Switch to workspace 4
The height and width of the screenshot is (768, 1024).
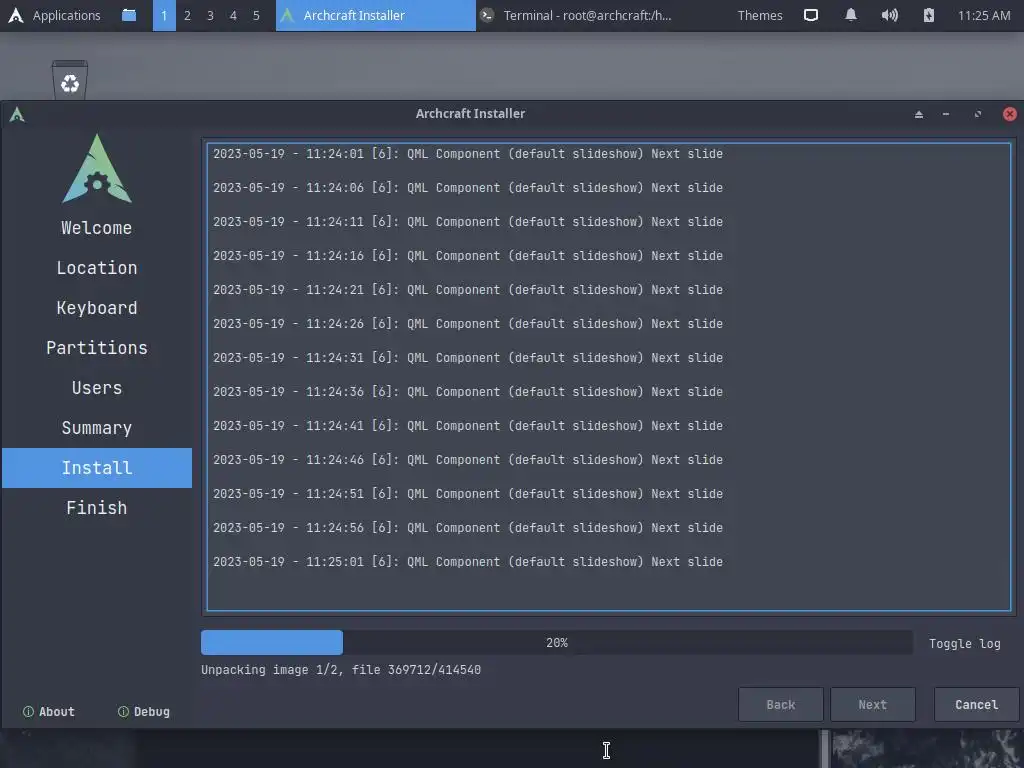(x=233, y=15)
